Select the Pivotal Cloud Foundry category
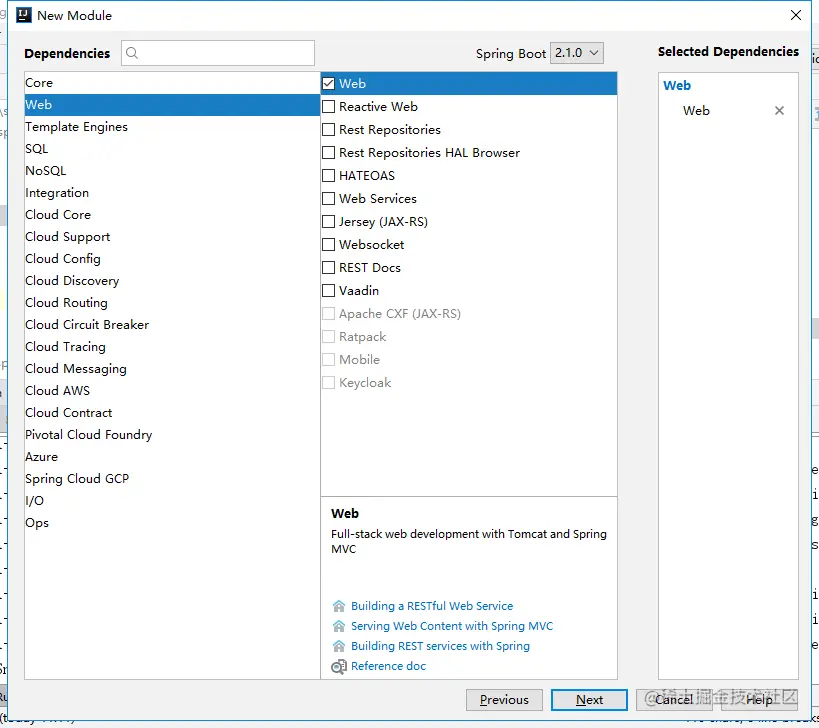 pos(172,435)
